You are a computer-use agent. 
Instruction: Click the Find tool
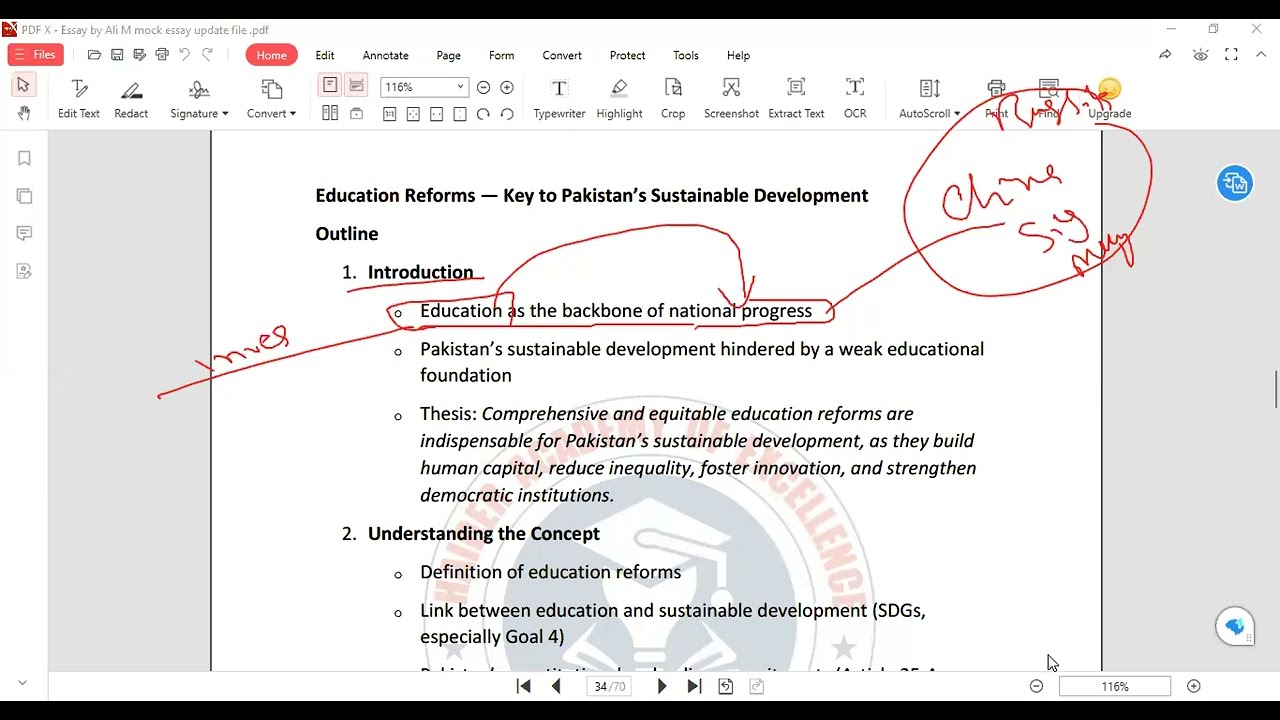click(1048, 99)
